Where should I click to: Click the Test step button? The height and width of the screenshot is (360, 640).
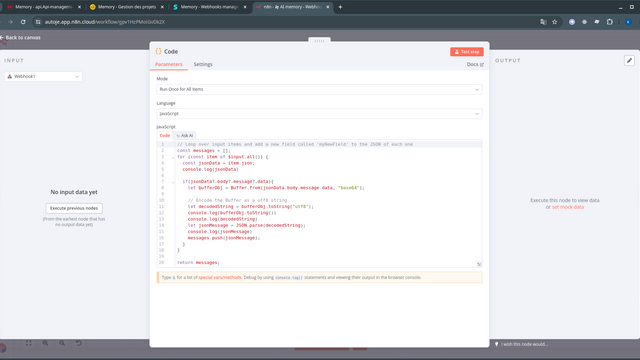click(467, 52)
